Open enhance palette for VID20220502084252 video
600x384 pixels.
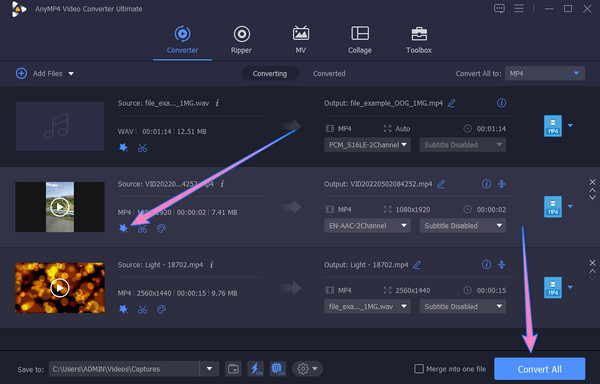pyautogui.click(x=161, y=229)
